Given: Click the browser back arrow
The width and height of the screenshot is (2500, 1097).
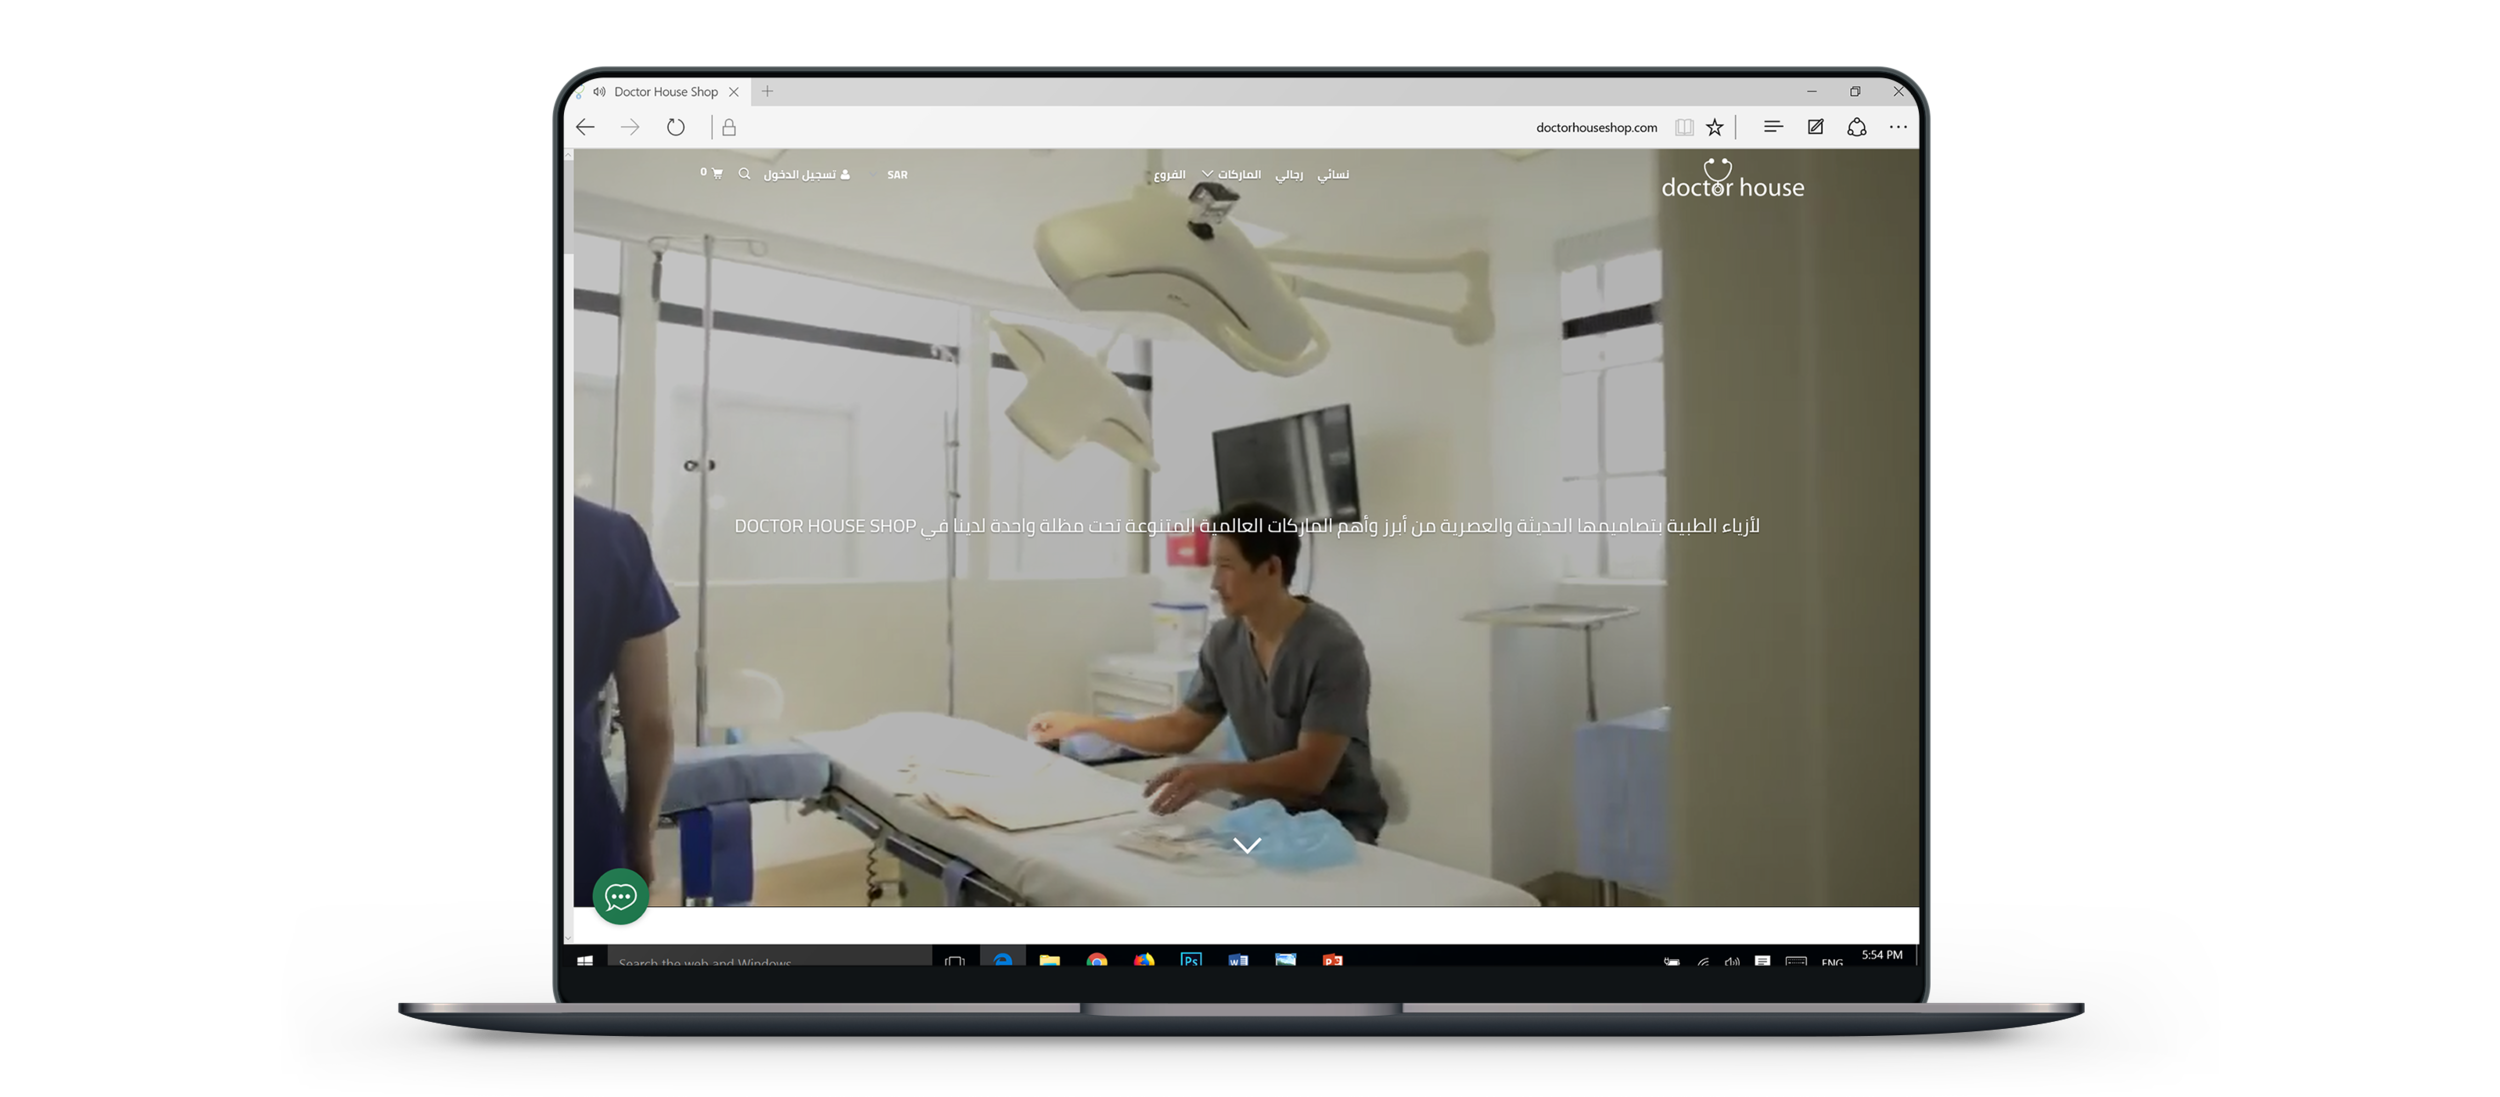Looking at the screenshot, I should (x=586, y=127).
